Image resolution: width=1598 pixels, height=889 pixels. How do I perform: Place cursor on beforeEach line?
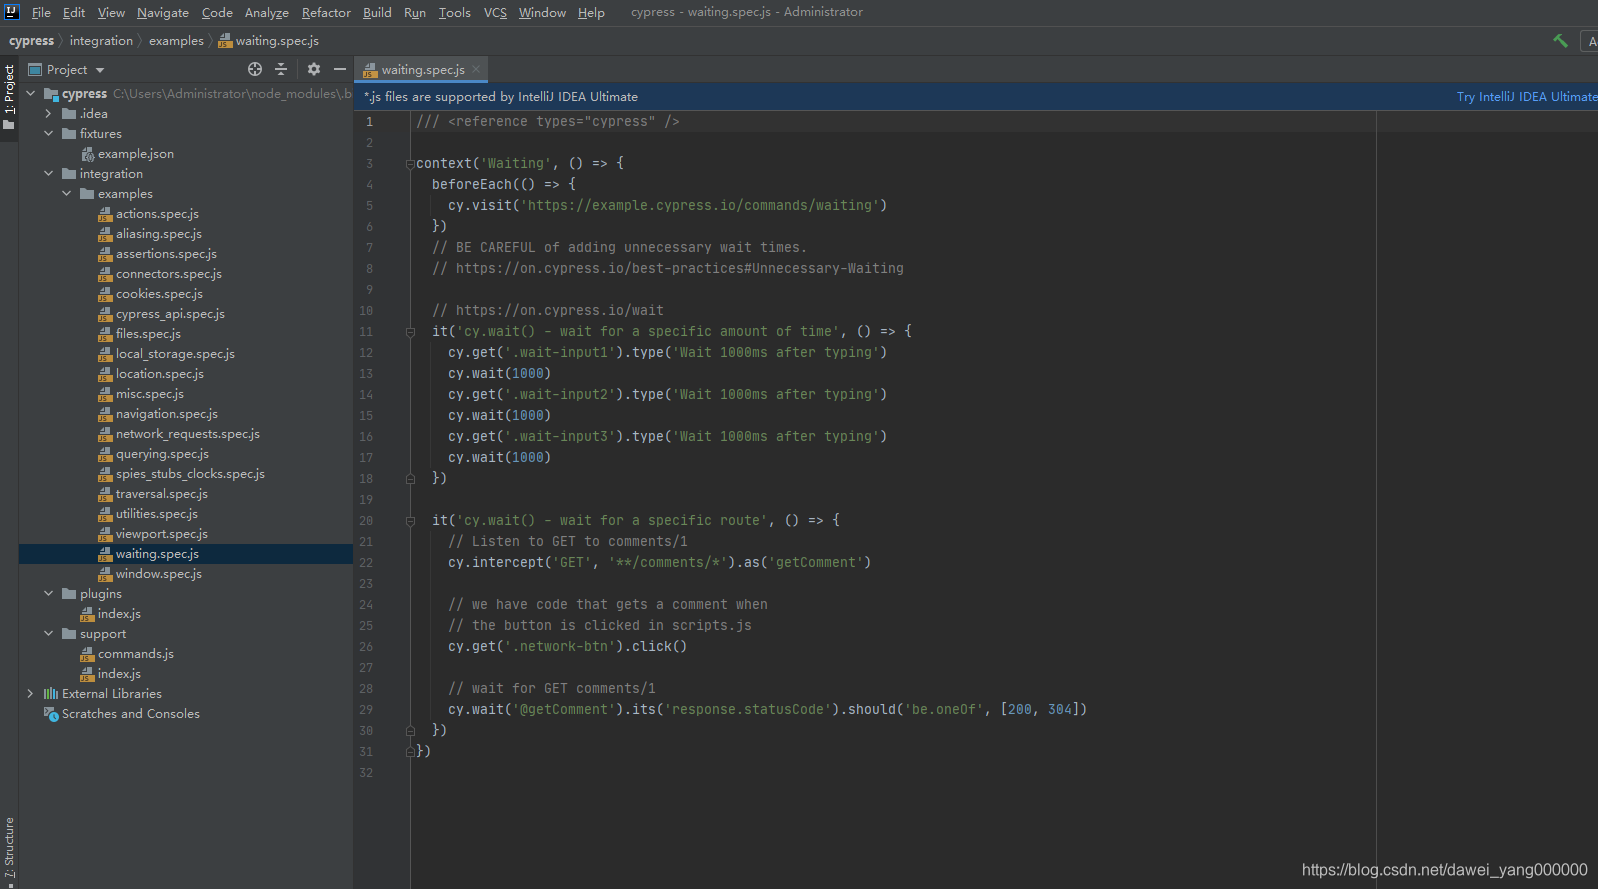[x=504, y=184]
